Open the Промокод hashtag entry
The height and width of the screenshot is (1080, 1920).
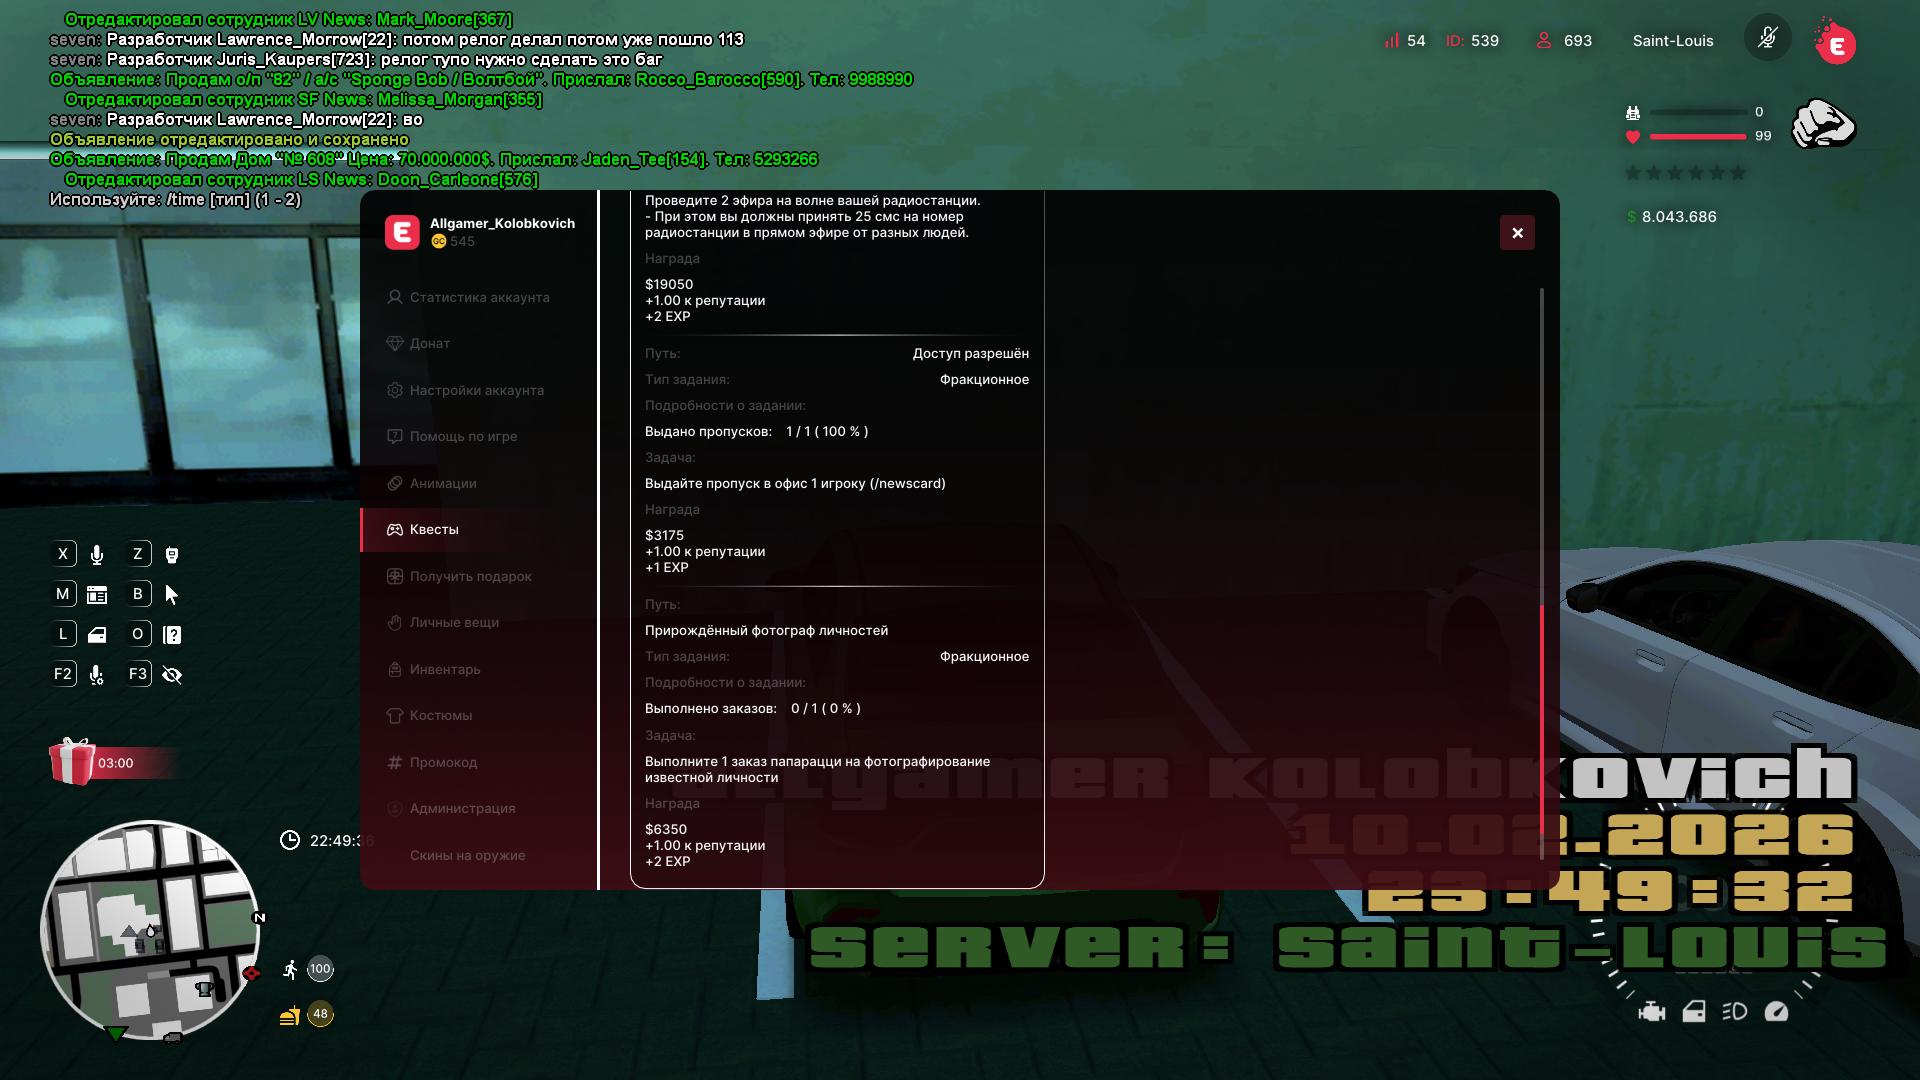pos(442,763)
